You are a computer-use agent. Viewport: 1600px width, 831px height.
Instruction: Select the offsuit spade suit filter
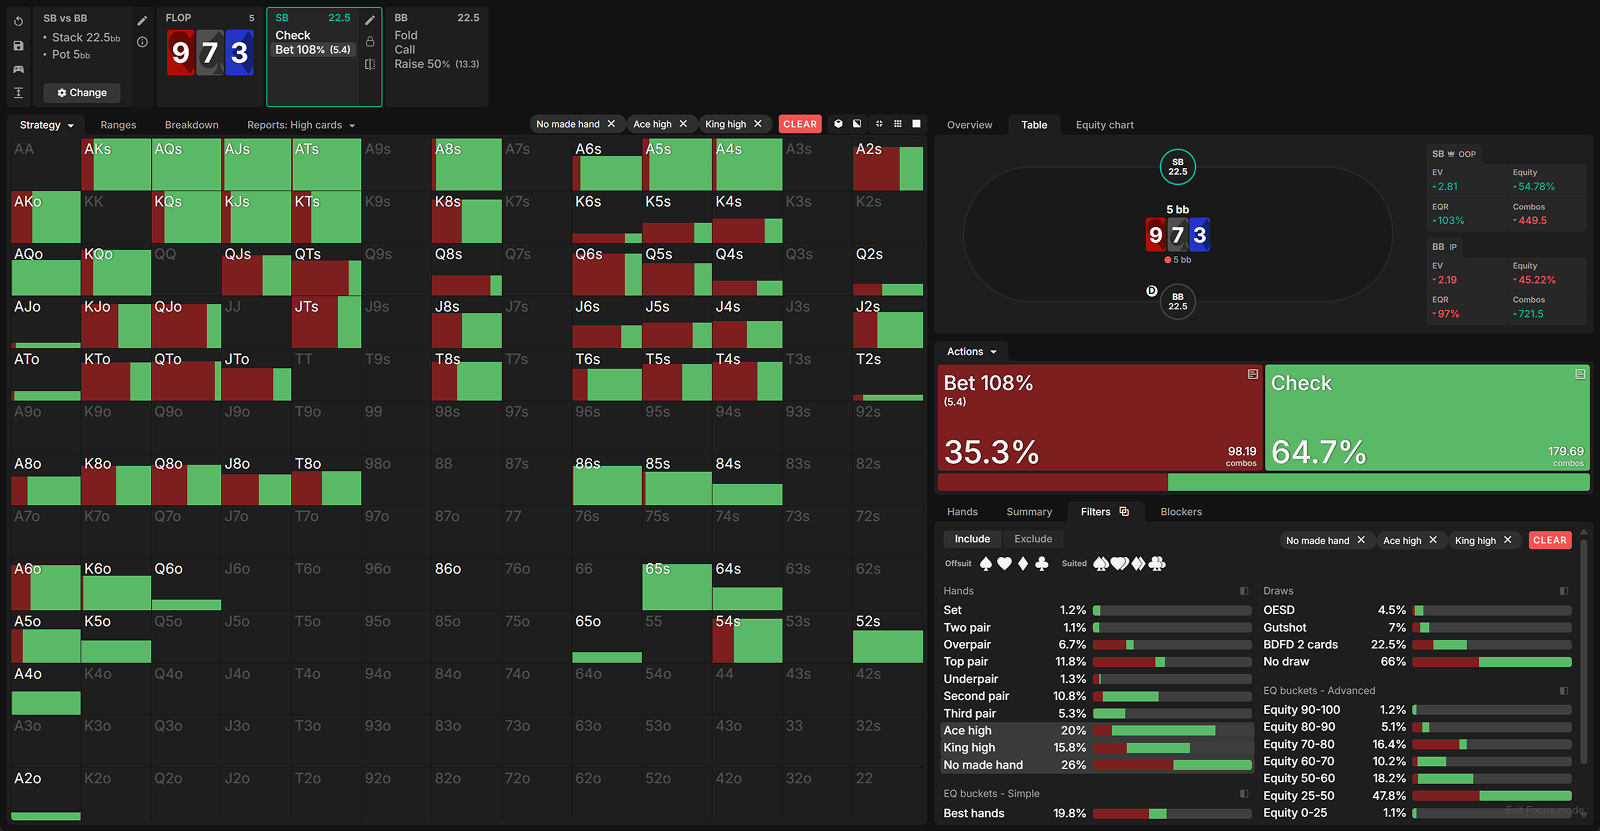click(x=986, y=564)
